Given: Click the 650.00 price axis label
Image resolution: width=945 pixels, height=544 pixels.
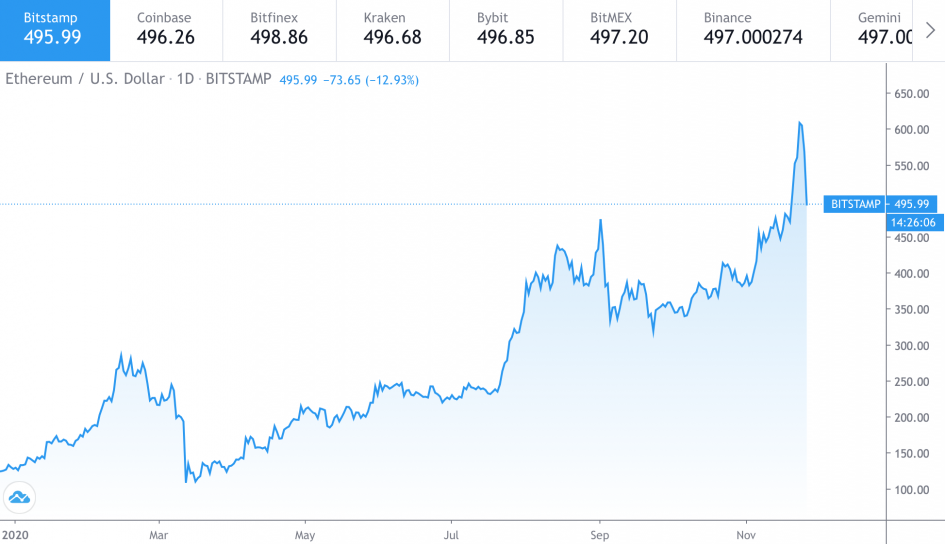Looking at the screenshot, I should tap(911, 94).
